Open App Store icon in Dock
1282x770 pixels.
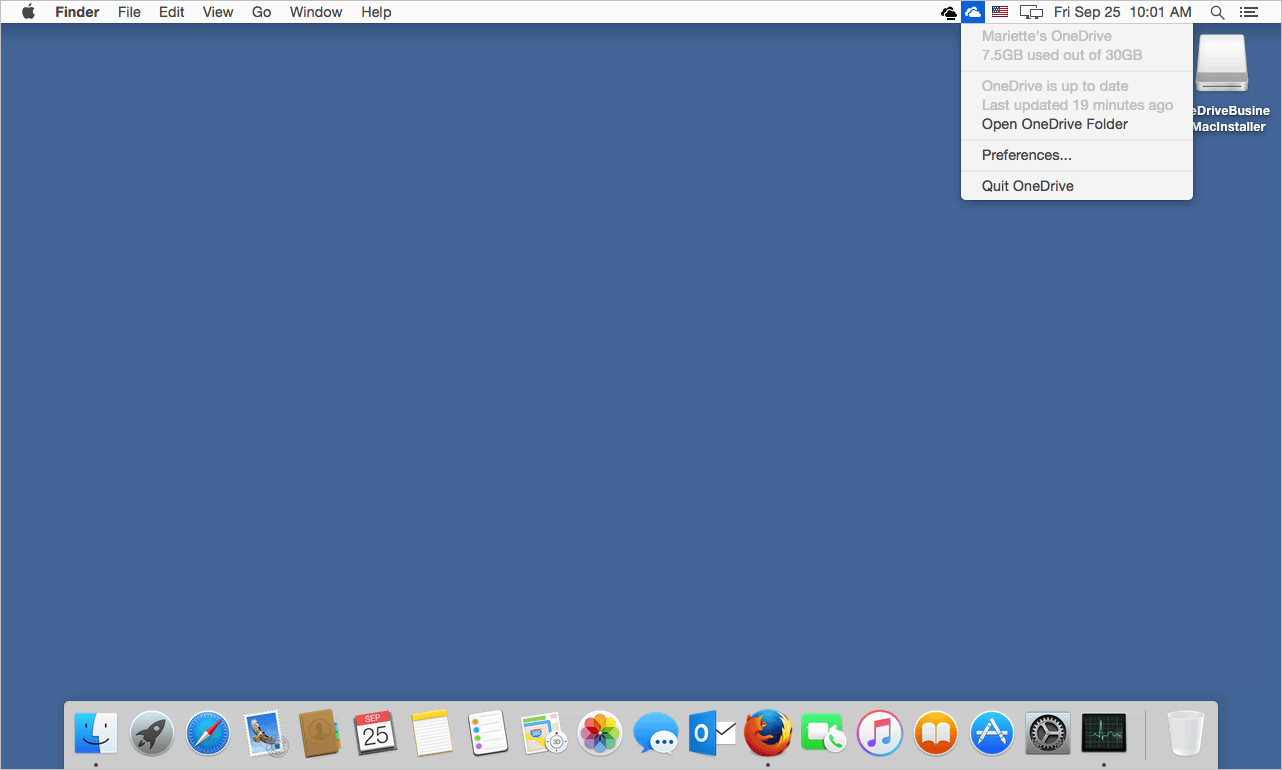click(992, 733)
